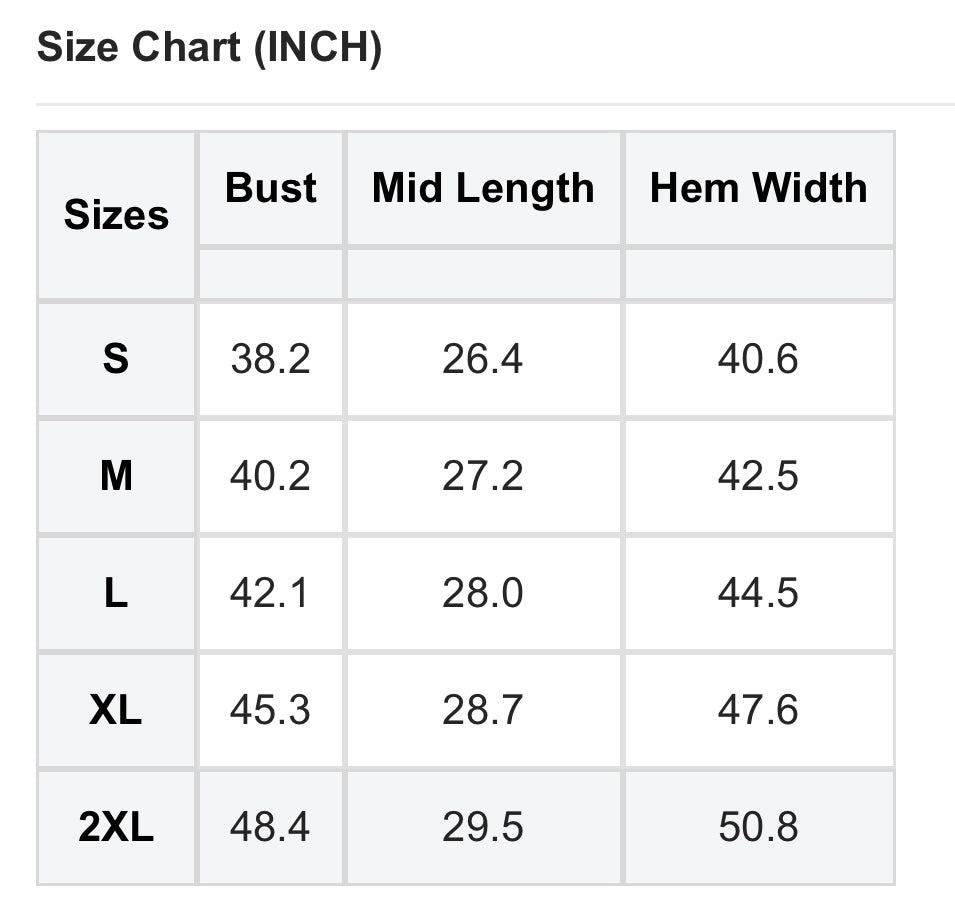Viewport: 955px width, 906px height.
Task: Select bust value 45.3 for XL
Action: pyautogui.click(x=270, y=711)
